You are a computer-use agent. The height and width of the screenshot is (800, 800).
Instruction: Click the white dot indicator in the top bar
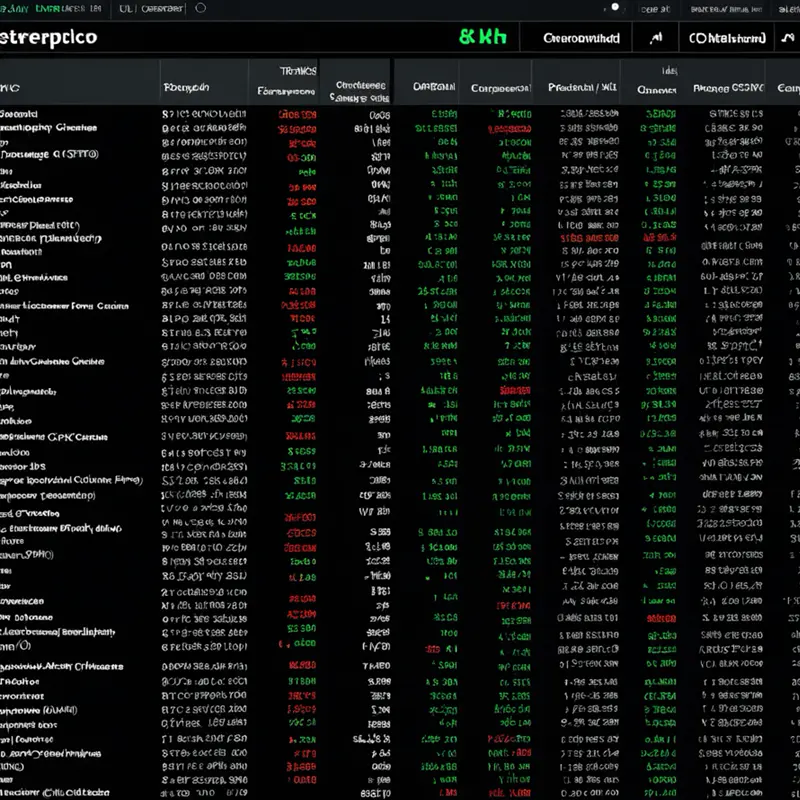(x=615, y=7)
